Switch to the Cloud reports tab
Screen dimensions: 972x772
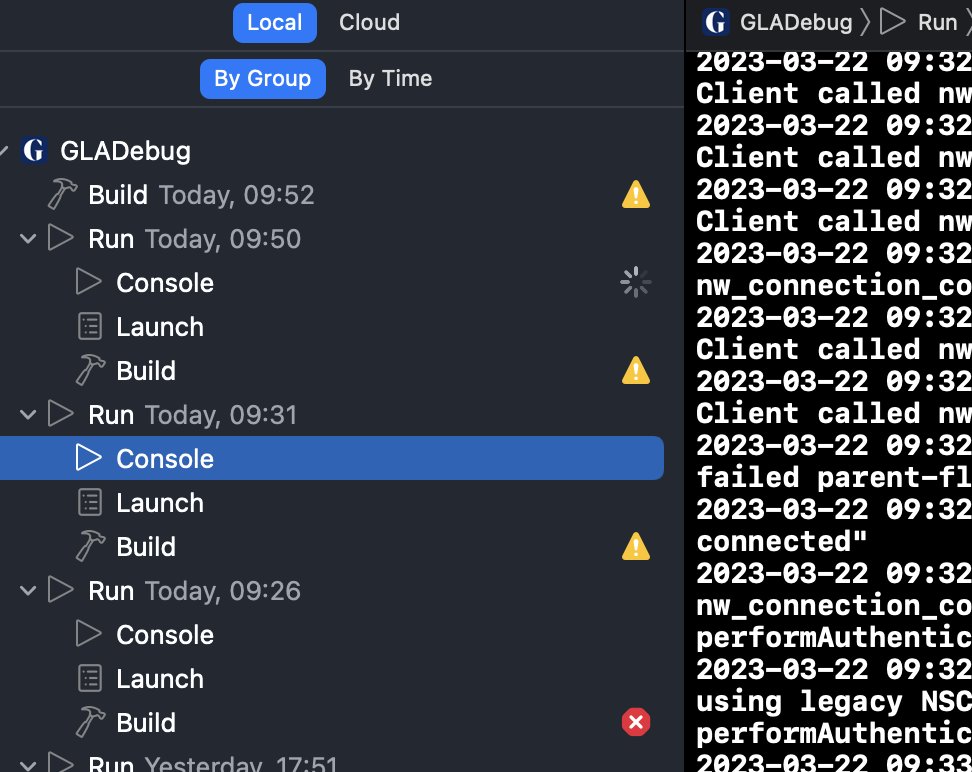coord(369,23)
